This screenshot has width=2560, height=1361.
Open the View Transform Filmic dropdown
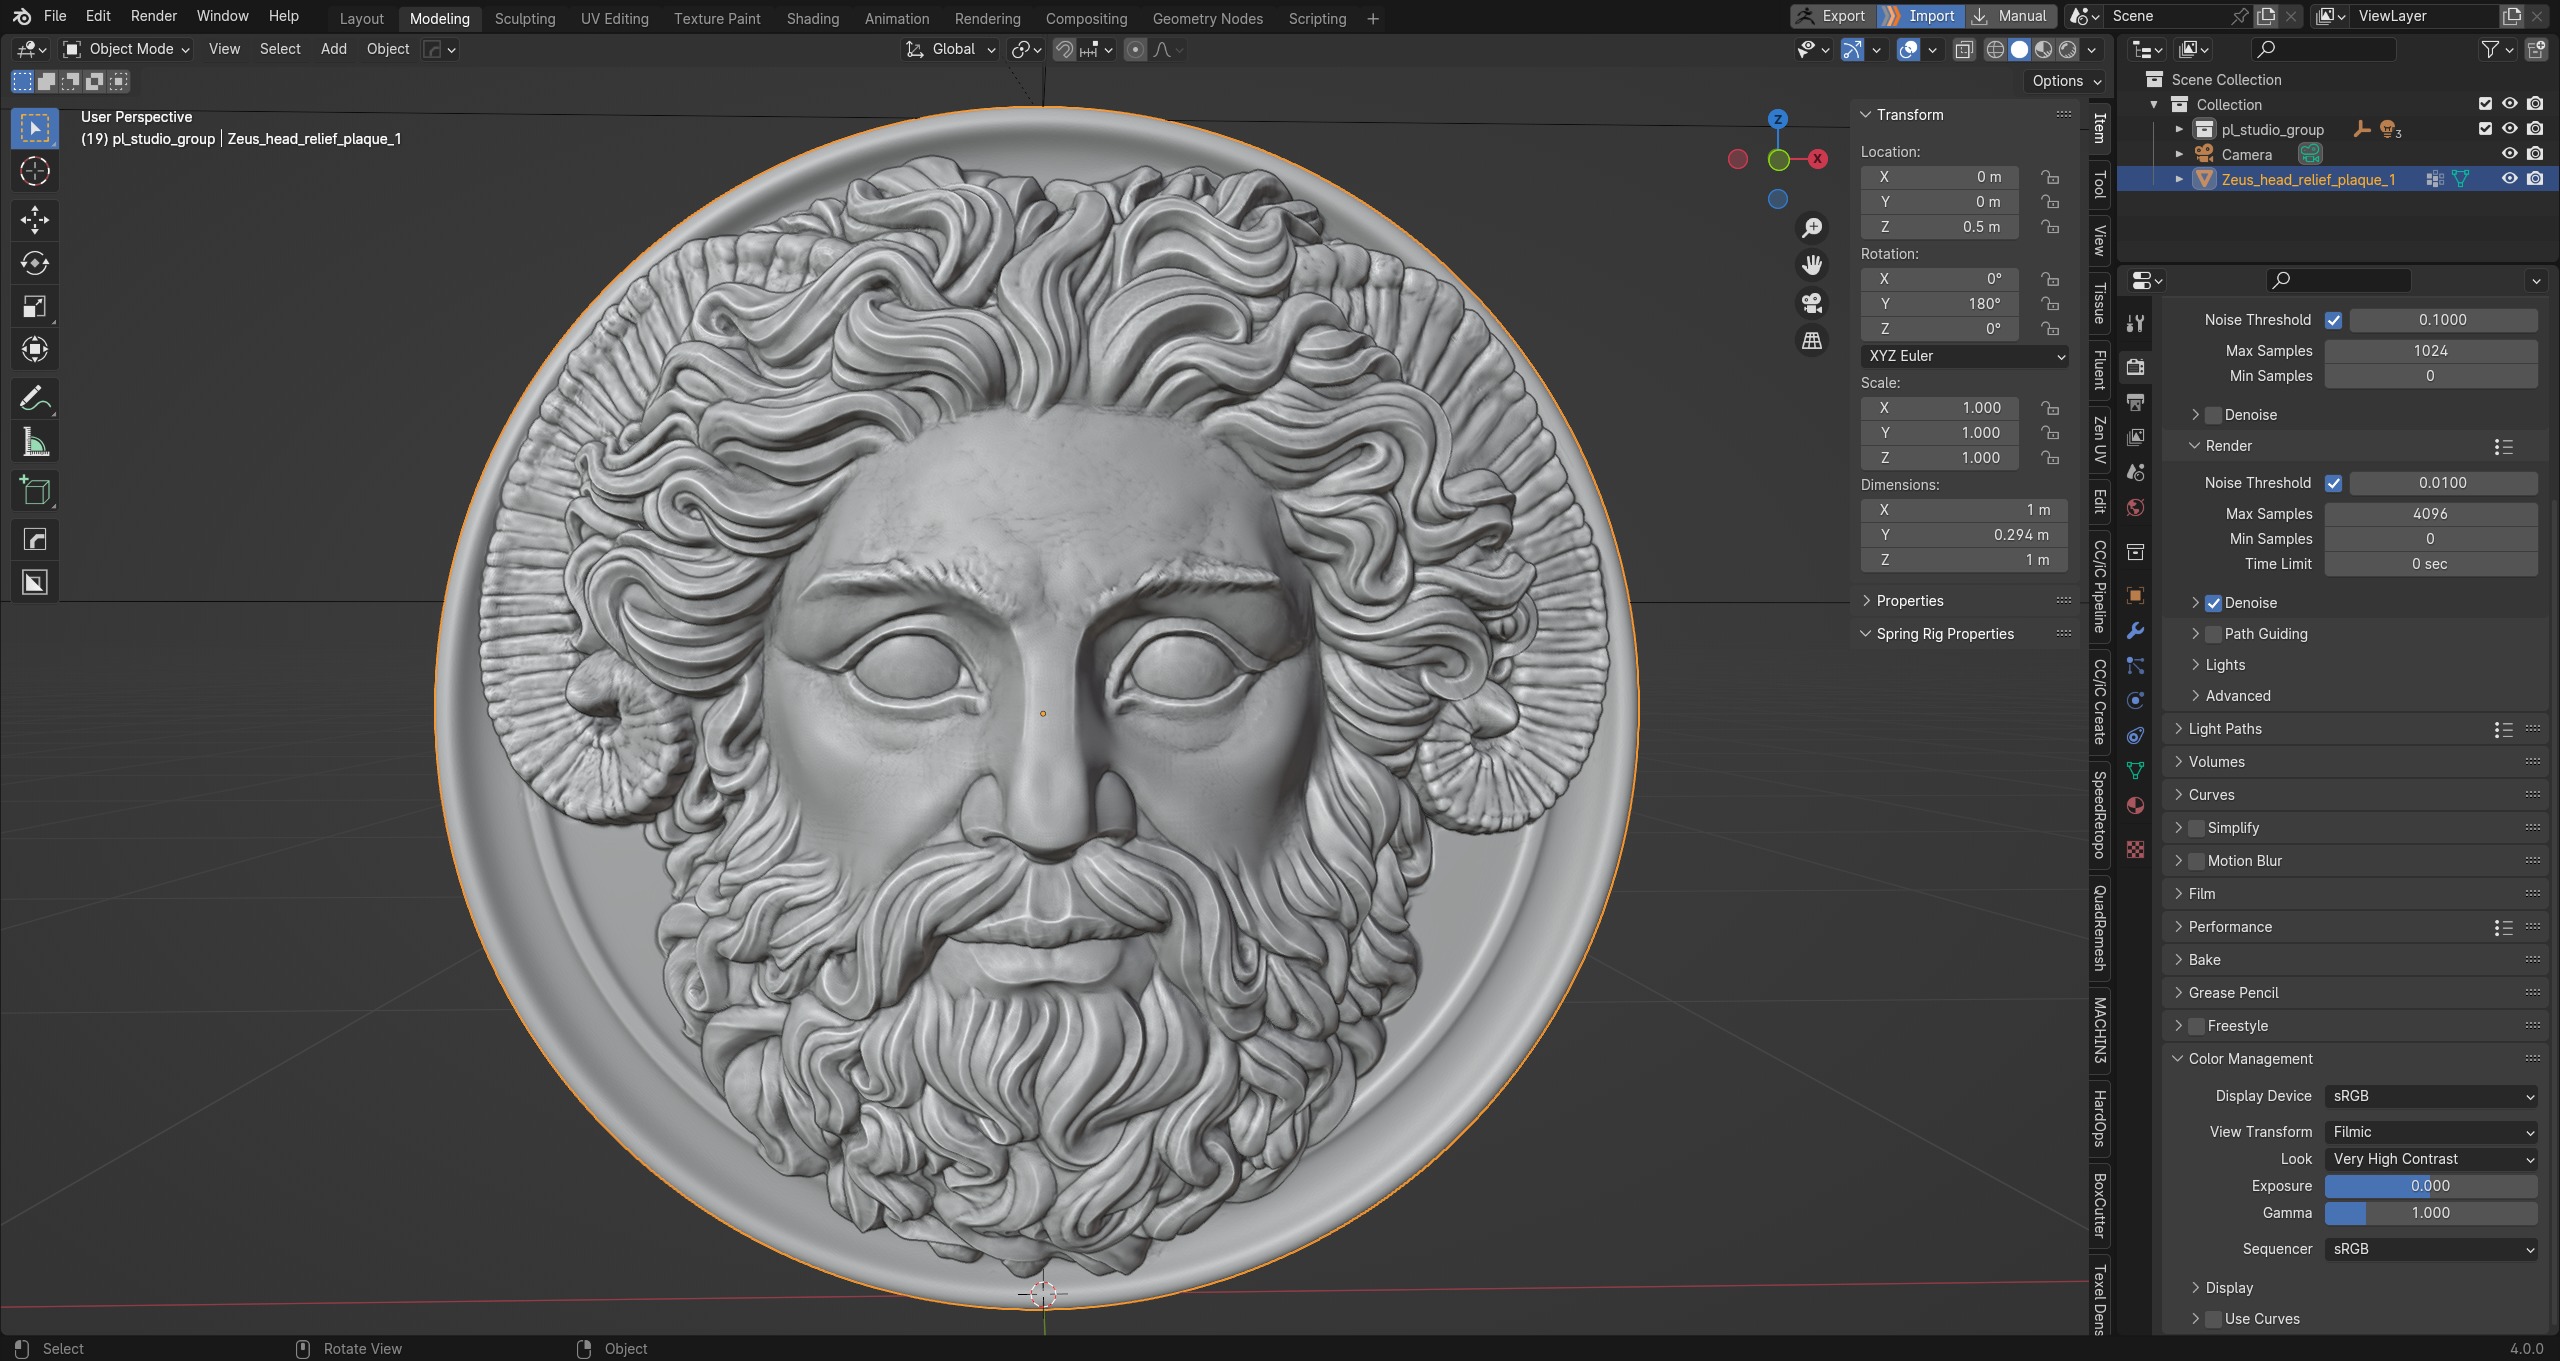(x=2430, y=1132)
